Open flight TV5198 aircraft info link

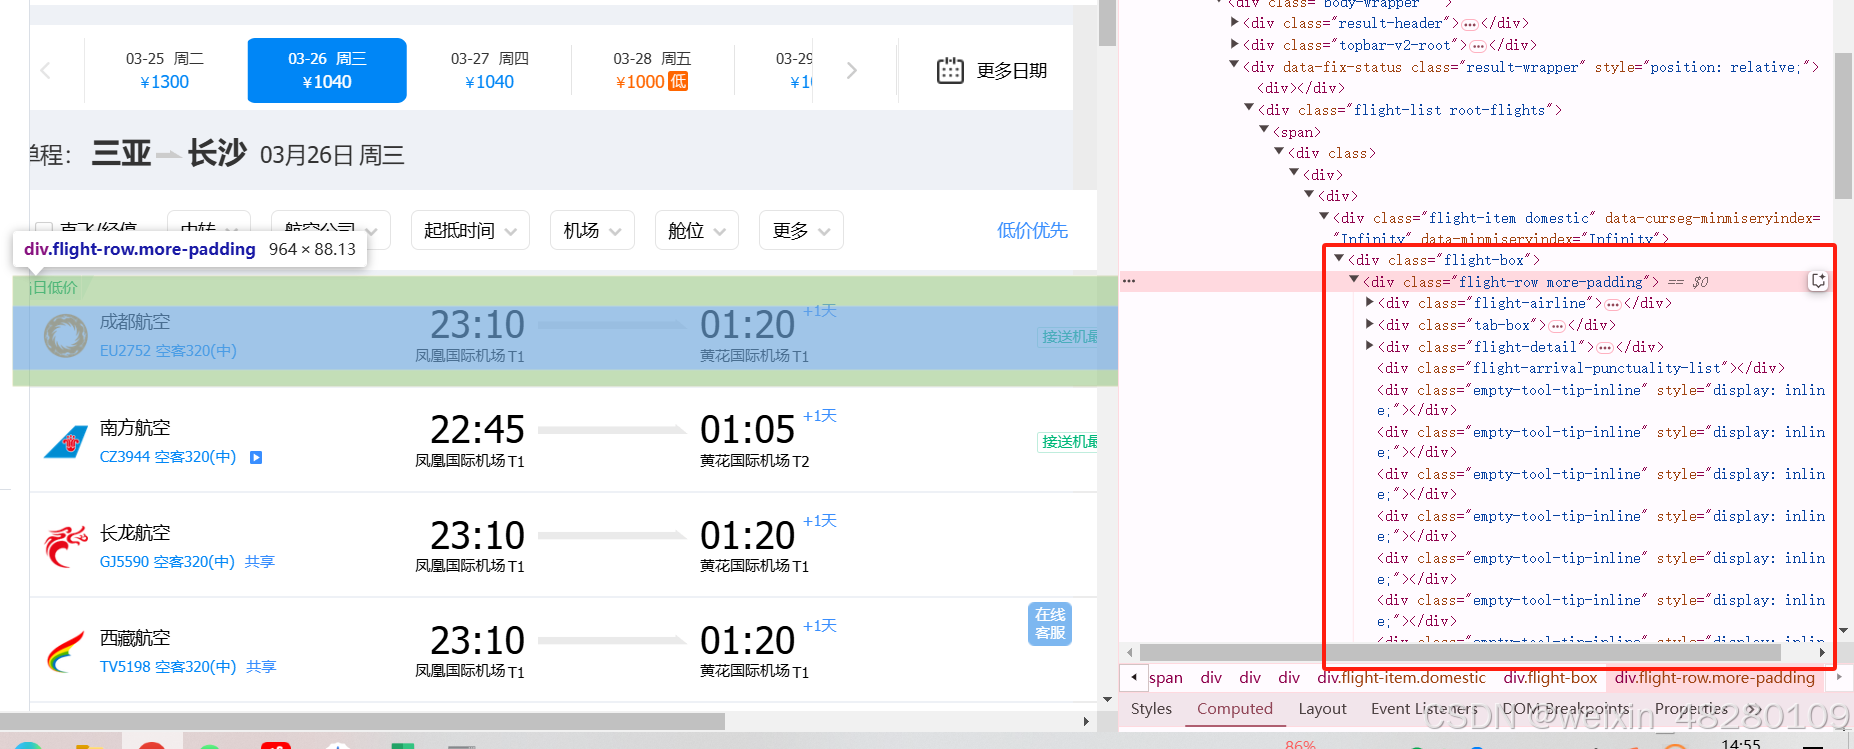pyautogui.click(x=168, y=667)
